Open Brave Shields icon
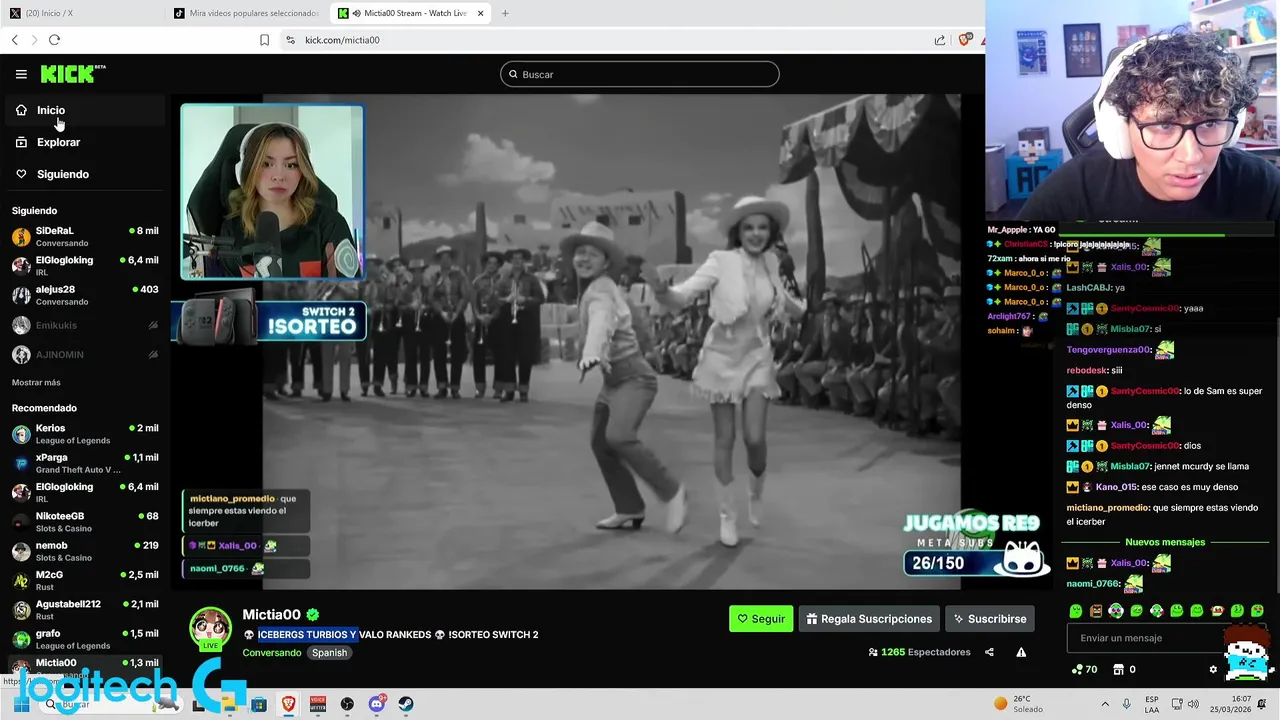The image size is (1280, 720). (964, 40)
